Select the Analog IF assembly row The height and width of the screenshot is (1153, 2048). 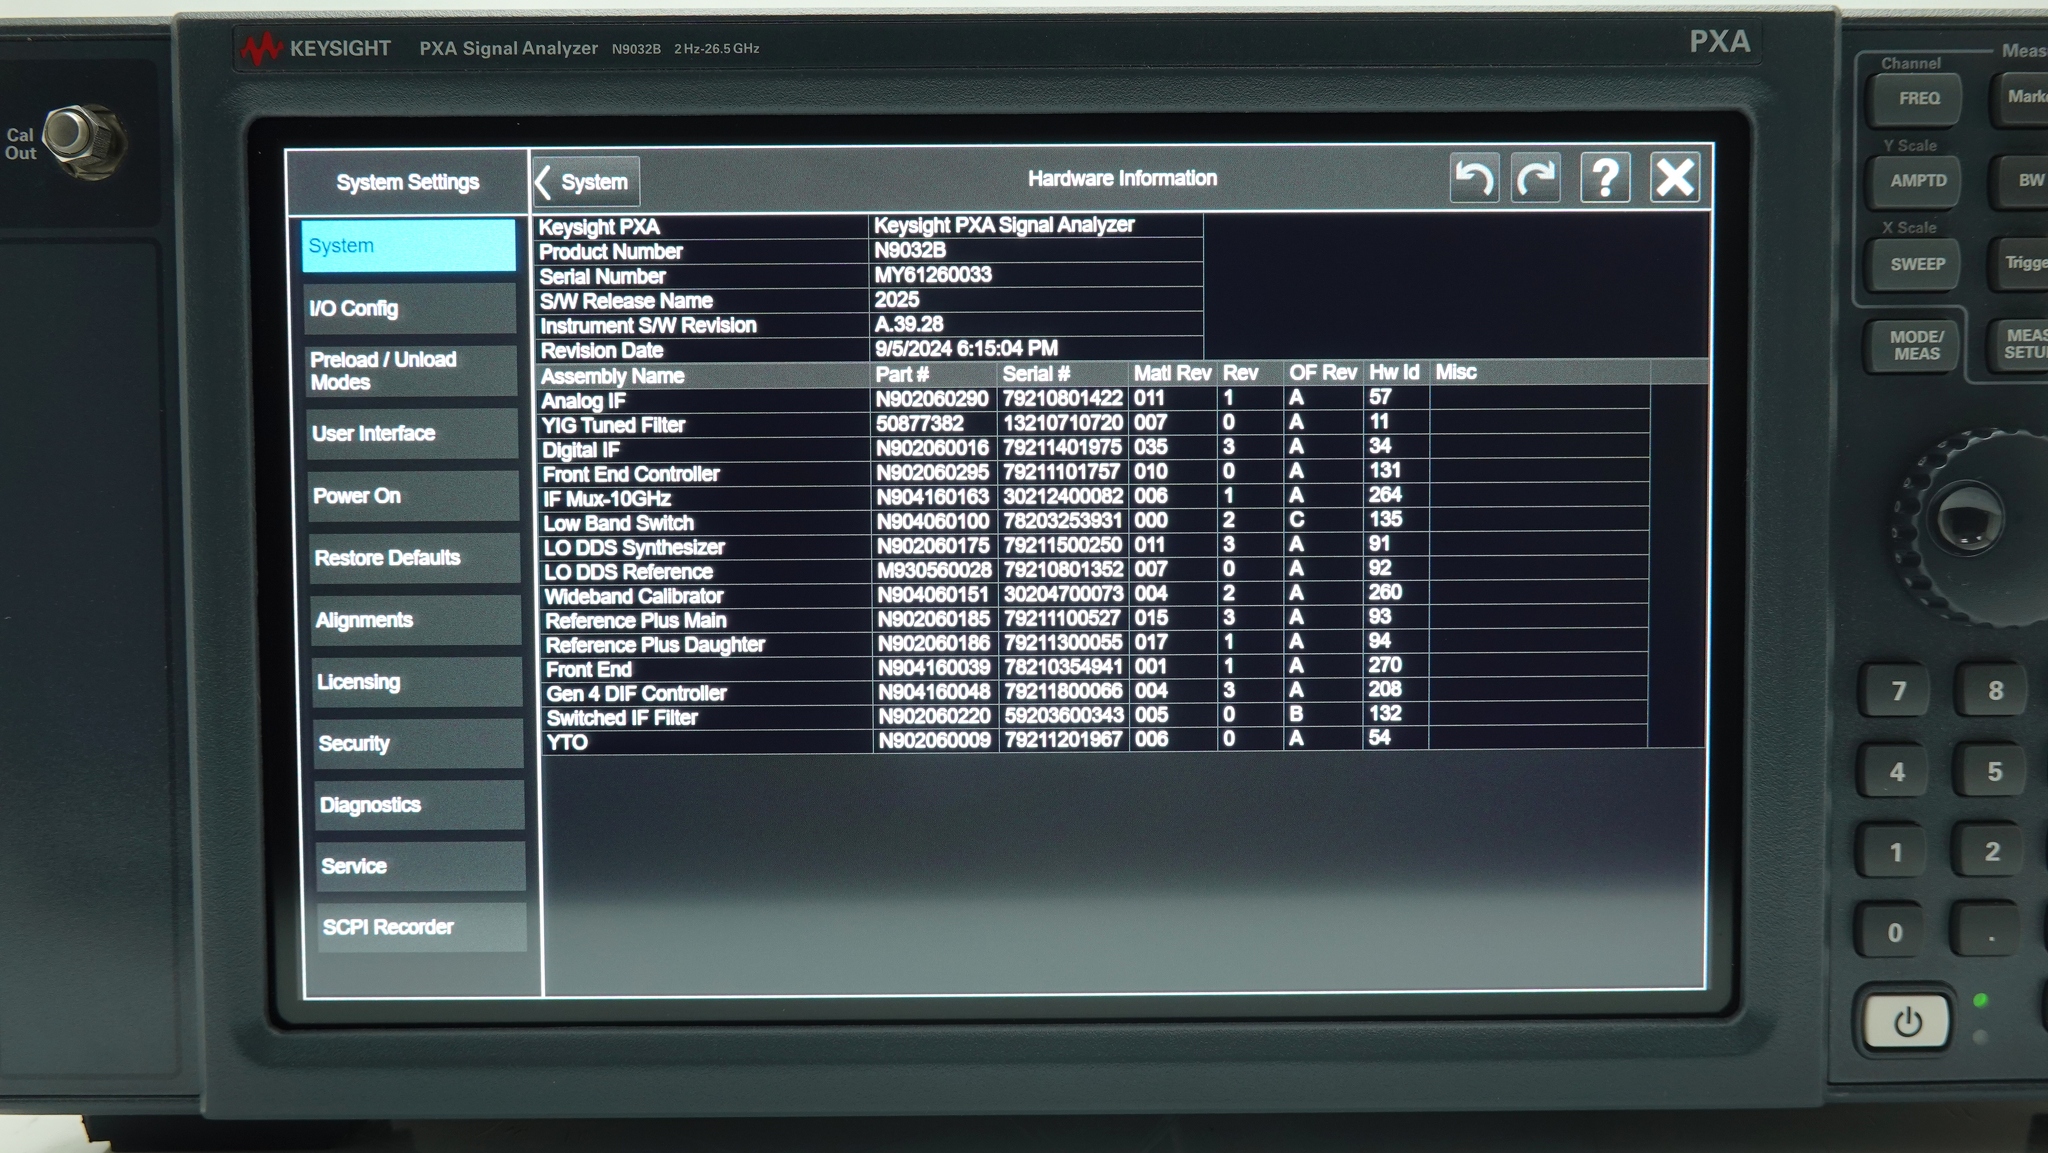point(1094,399)
